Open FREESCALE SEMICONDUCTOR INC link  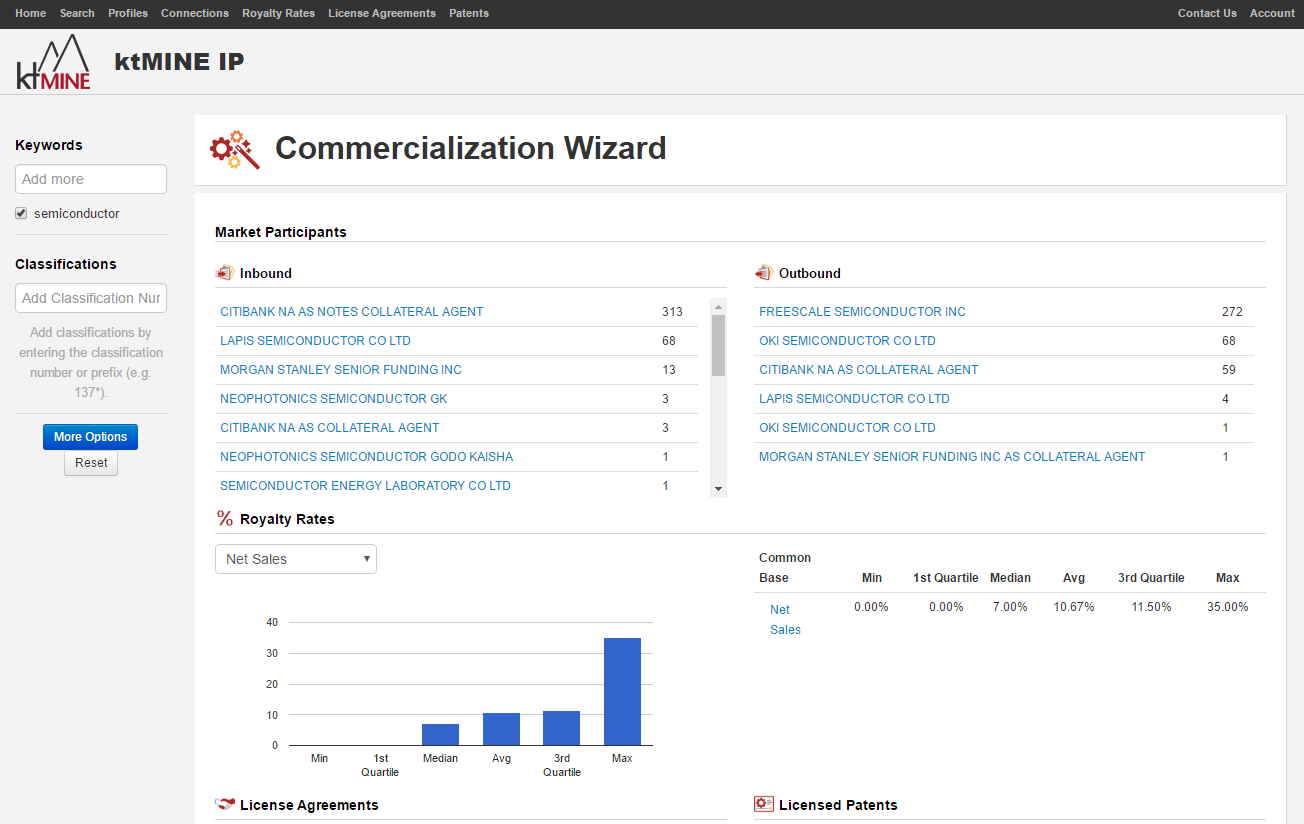pyautogui.click(x=862, y=312)
